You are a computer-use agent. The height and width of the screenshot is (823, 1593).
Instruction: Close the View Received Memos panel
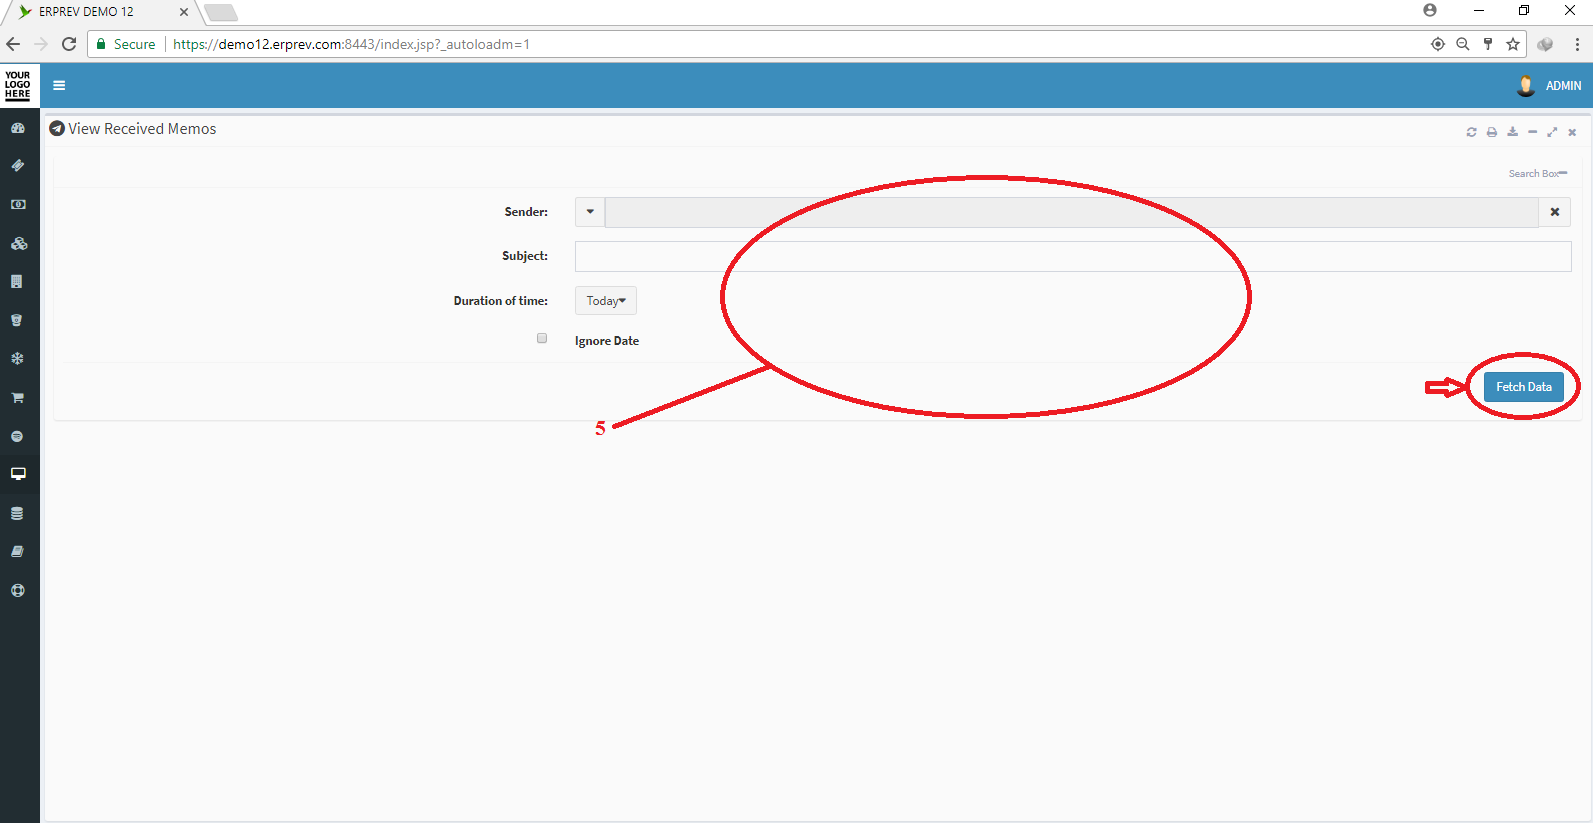[1572, 132]
